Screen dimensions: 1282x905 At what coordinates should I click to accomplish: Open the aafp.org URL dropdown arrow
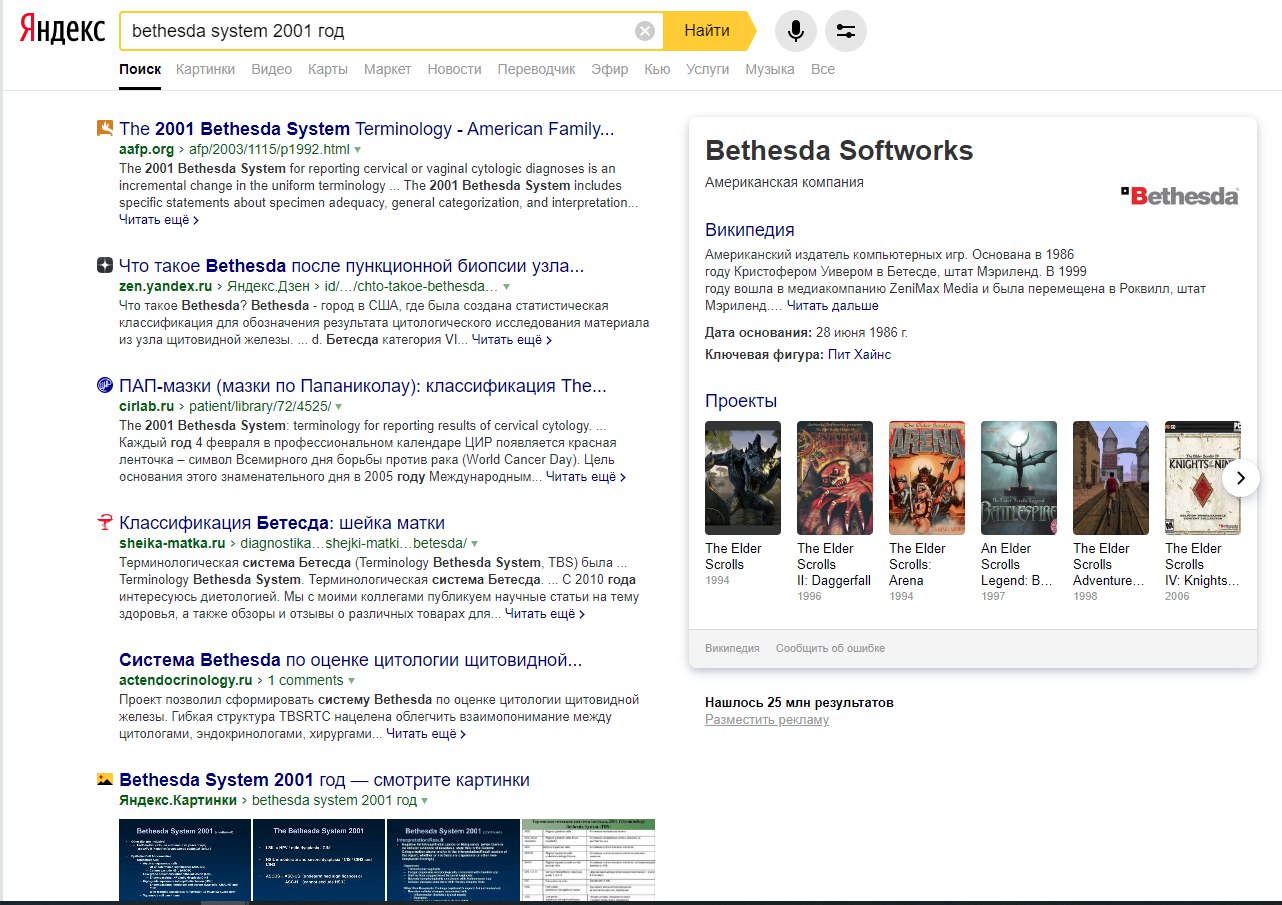(x=358, y=150)
